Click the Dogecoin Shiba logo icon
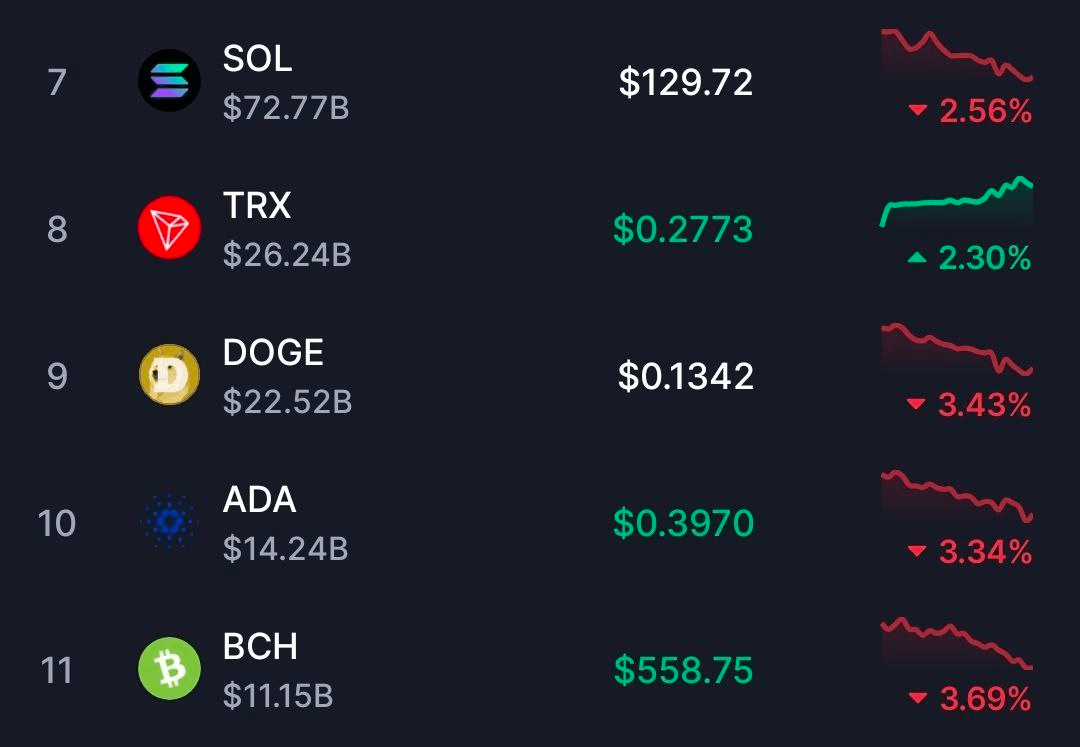 tap(169, 375)
